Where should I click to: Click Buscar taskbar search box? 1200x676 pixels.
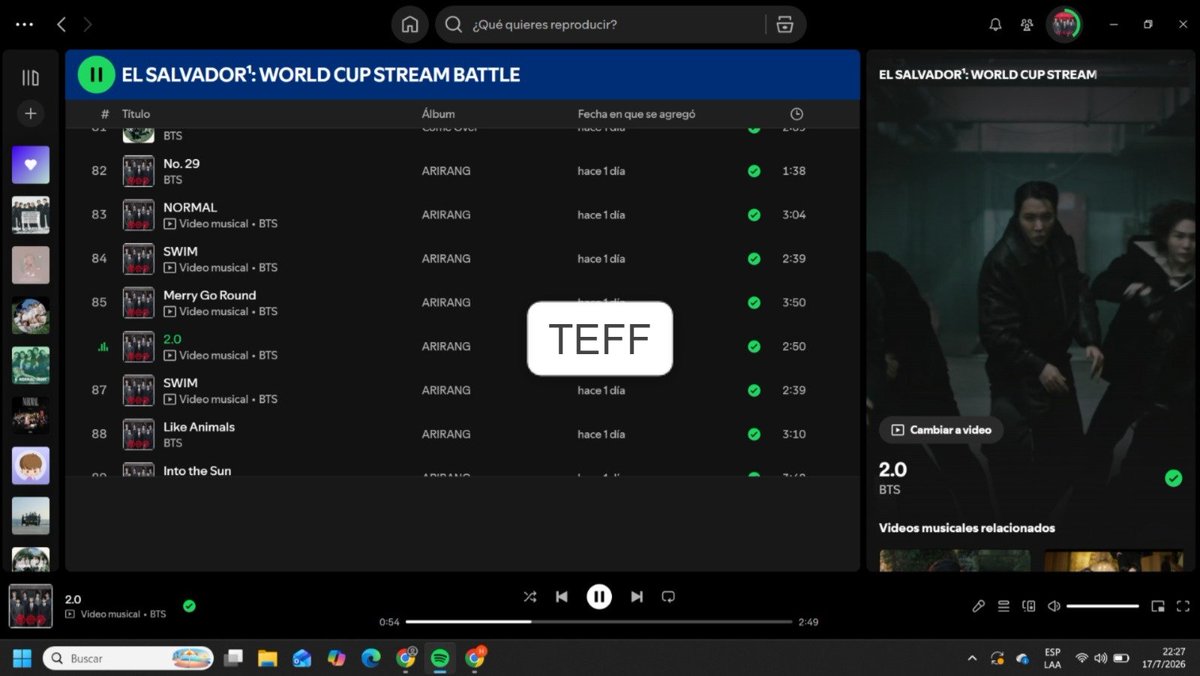[129, 658]
